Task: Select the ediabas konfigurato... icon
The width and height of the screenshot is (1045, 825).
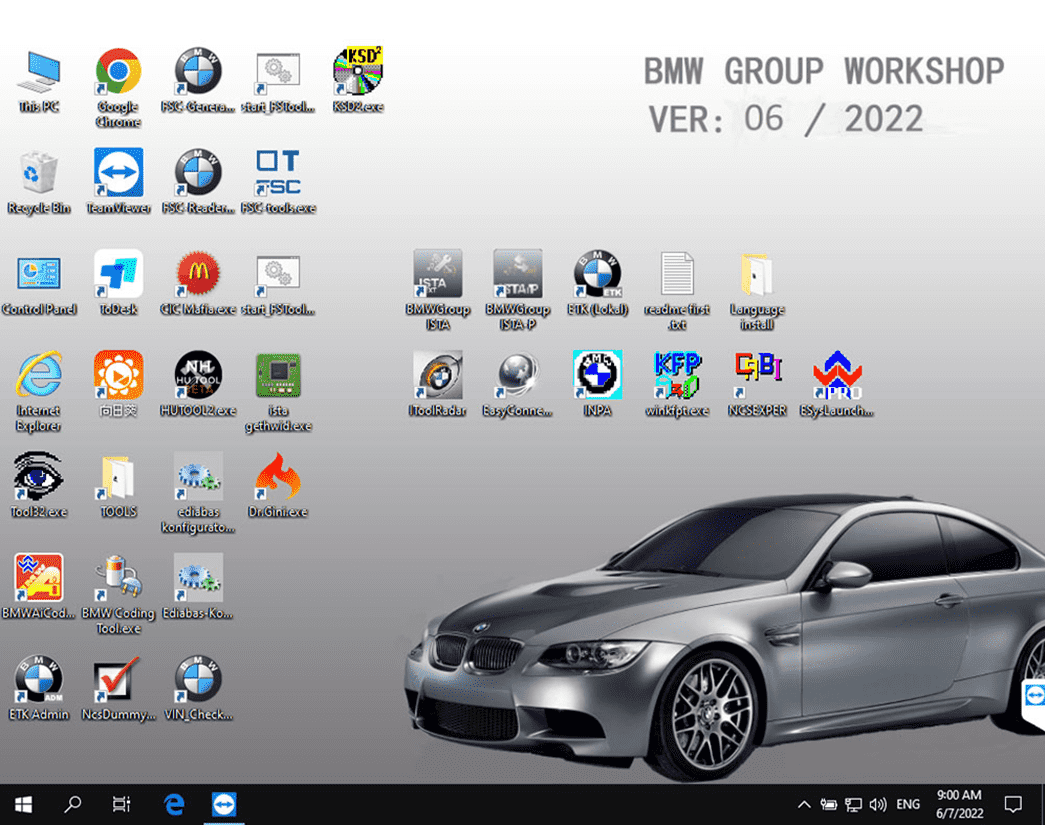Action: click(198, 492)
